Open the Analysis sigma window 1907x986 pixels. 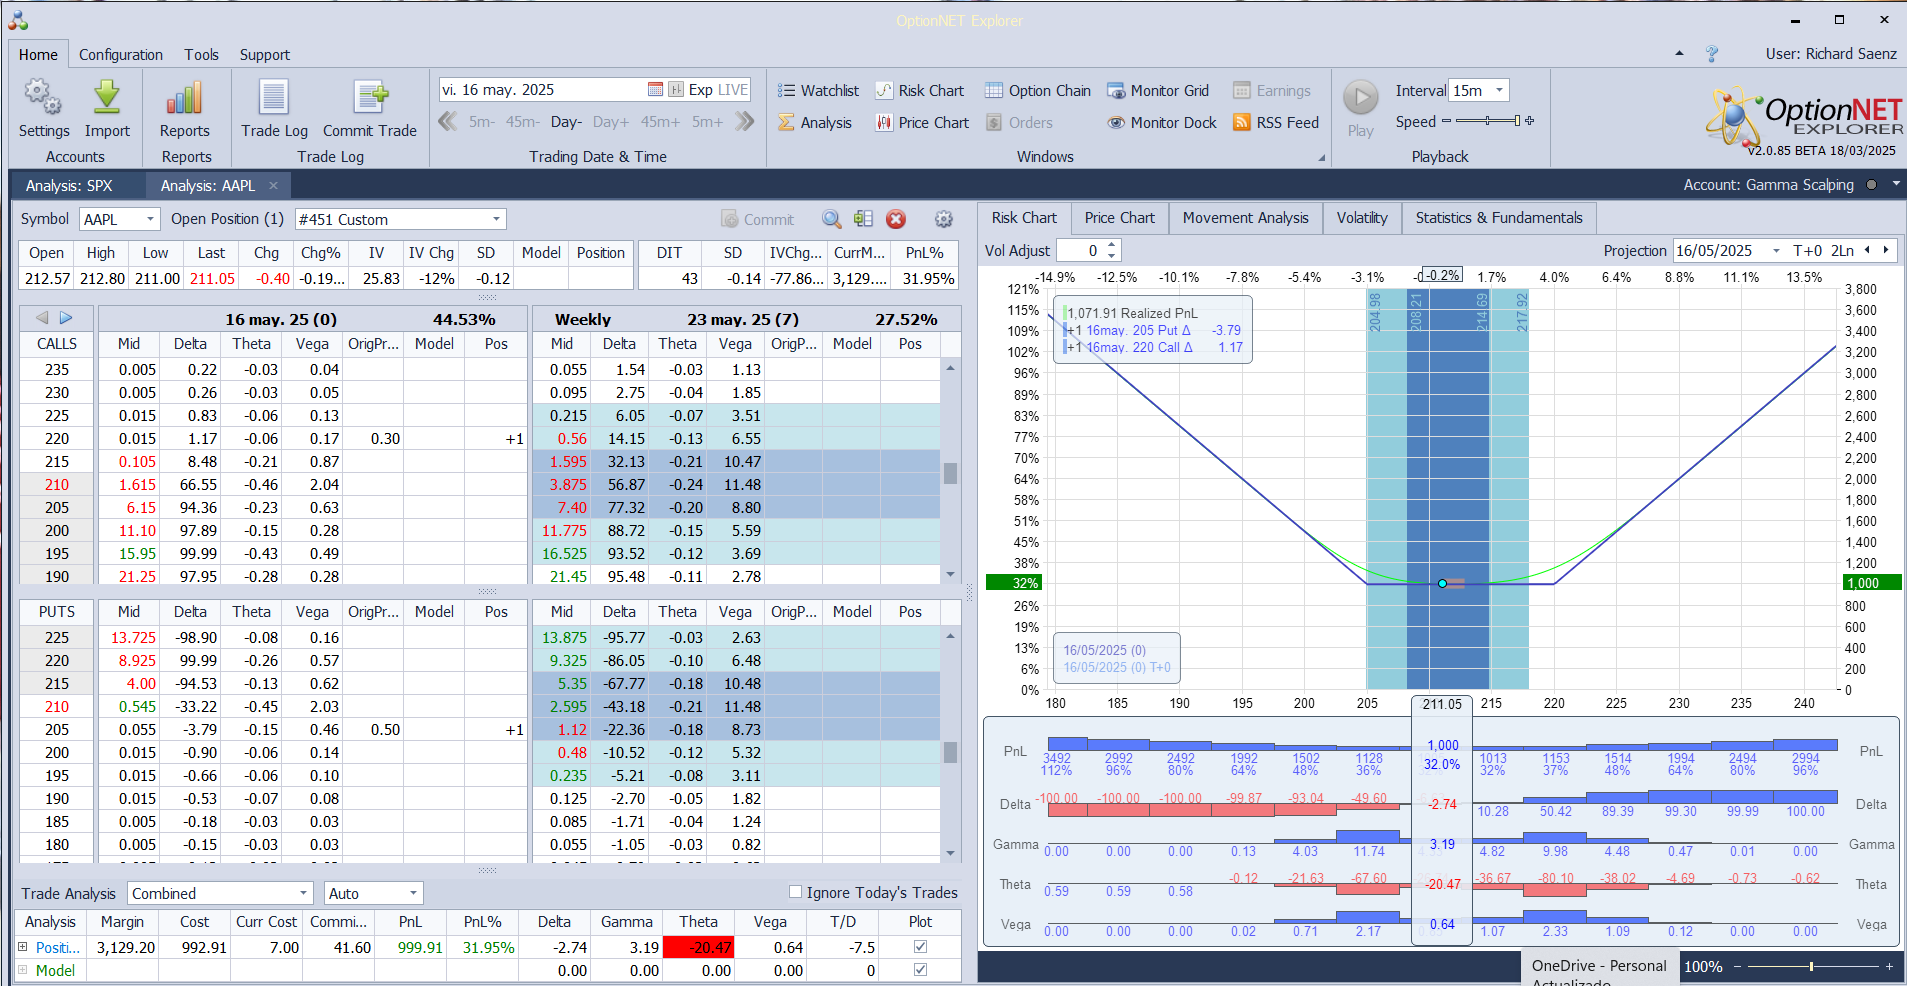click(815, 122)
